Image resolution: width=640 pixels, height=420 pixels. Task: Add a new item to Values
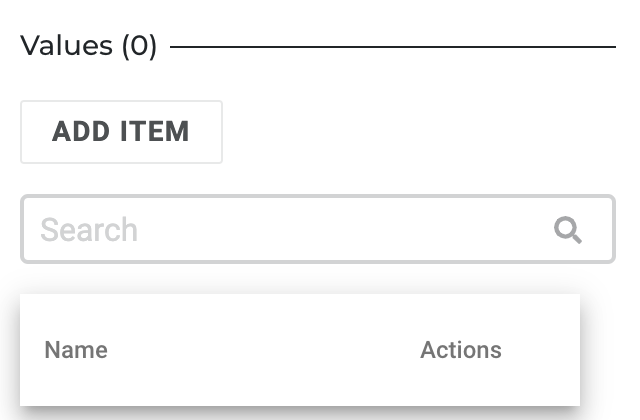pos(121,132)
